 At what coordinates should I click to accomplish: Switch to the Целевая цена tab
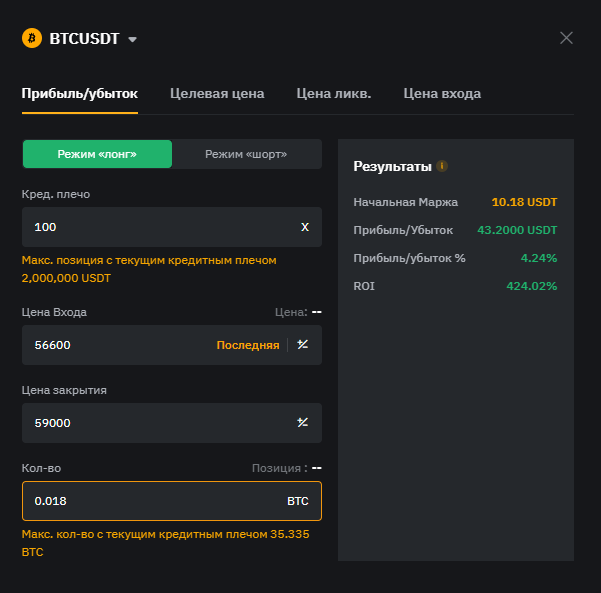217,94
